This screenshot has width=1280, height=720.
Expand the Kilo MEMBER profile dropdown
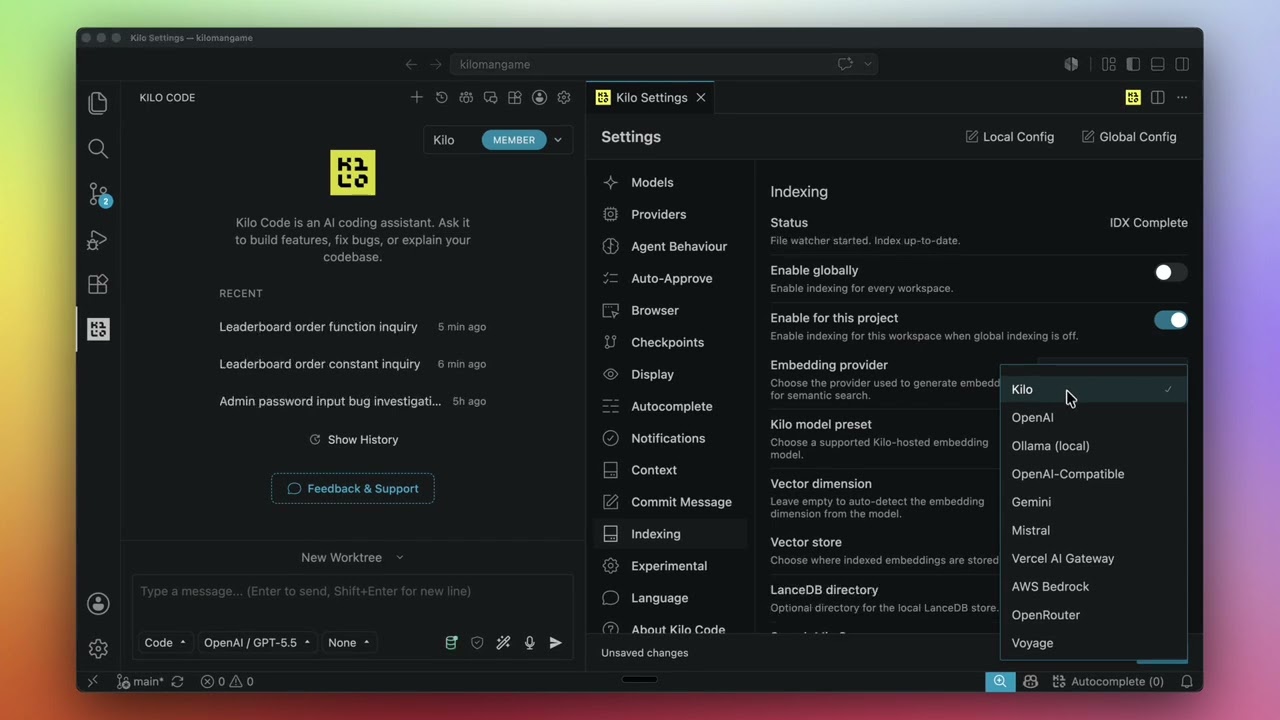(498, 140)
